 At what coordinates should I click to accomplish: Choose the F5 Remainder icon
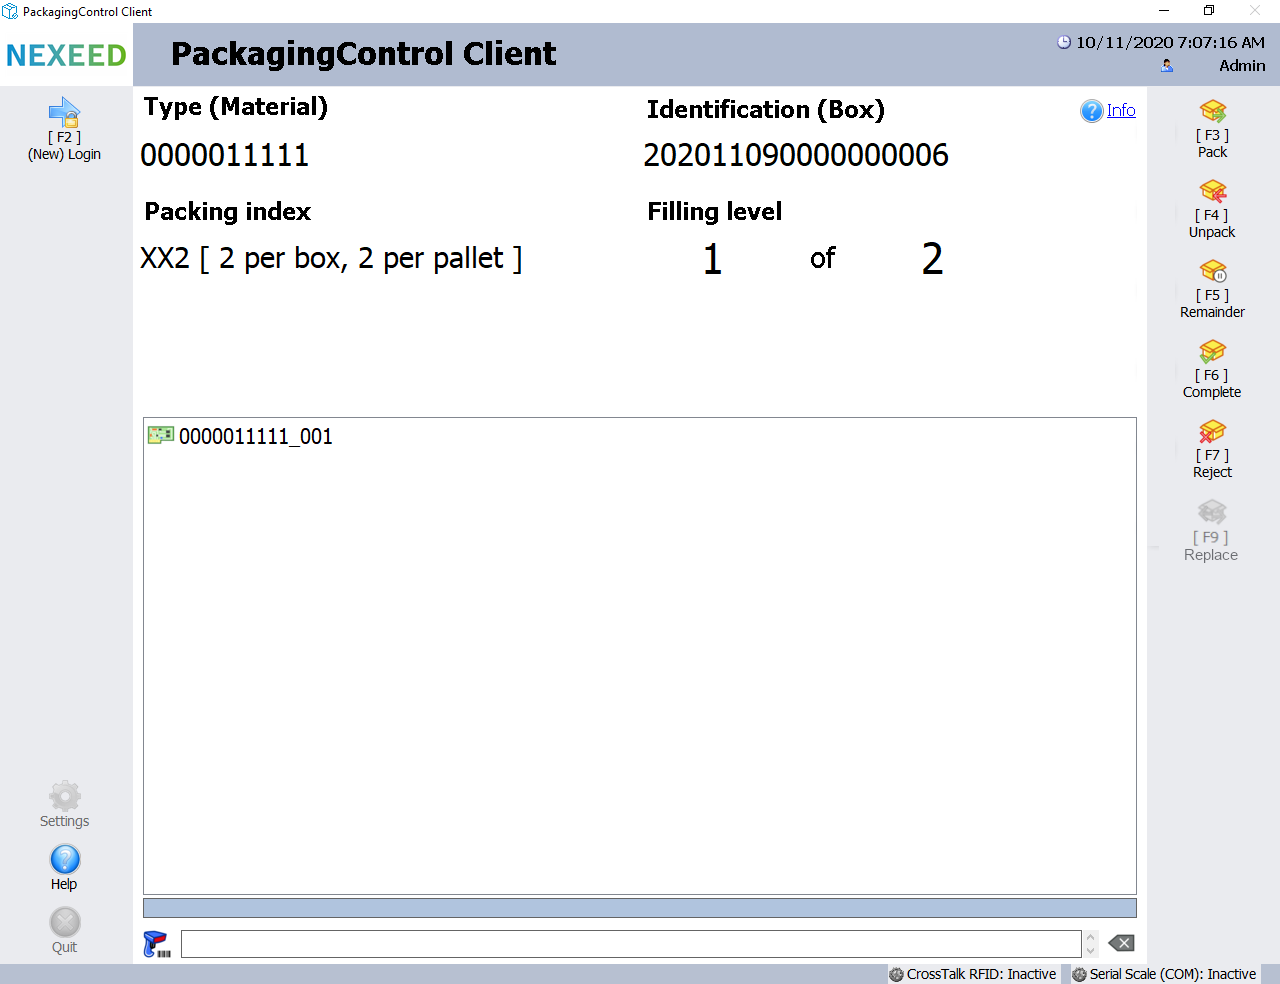point(1212,271)
